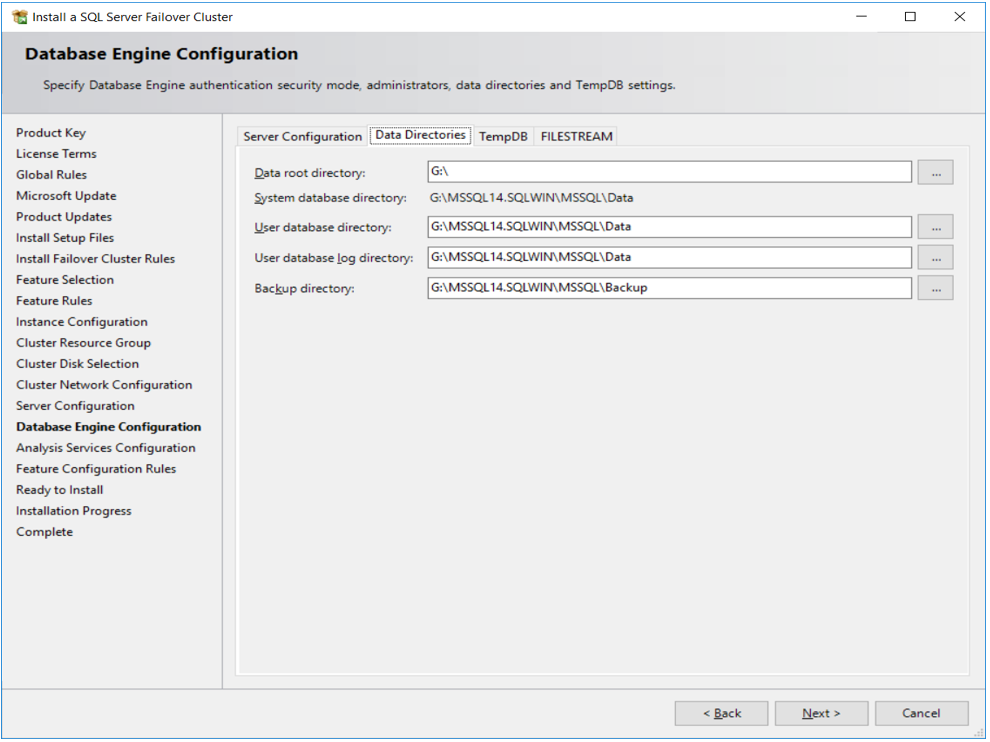Select Installation Progress step
The height and width of the screenshot is (742, 990).
coord(74,511)
